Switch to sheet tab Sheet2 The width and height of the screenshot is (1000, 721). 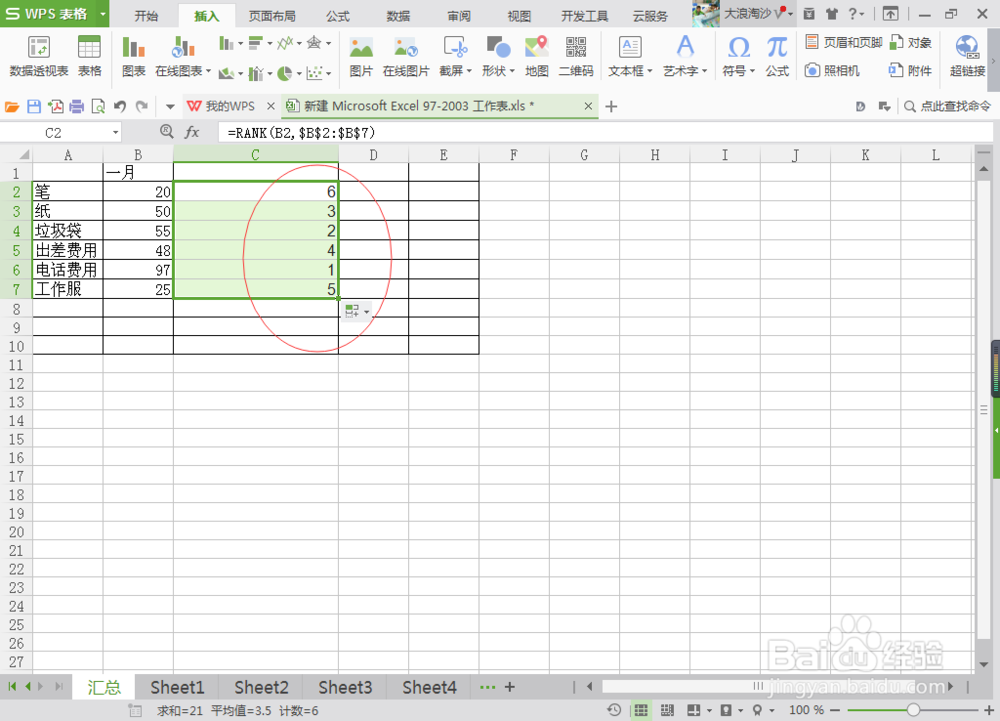point(261,687)
